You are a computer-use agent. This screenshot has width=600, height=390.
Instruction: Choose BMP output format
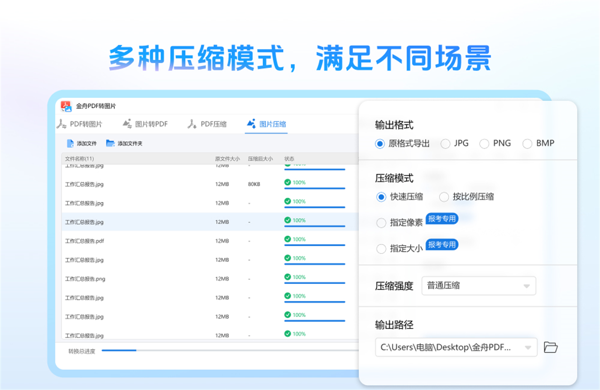[538, 144]
